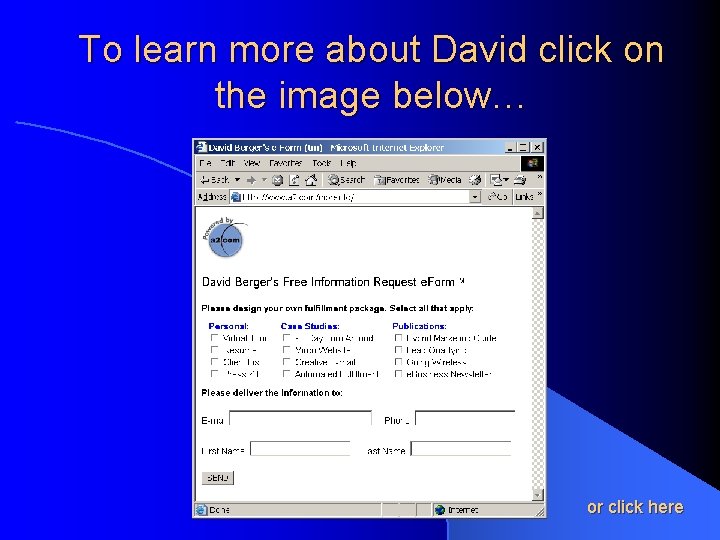Check the Creative email box under Case Studies
The width and height of the screenshot is (720, 540).
(287, 362)
